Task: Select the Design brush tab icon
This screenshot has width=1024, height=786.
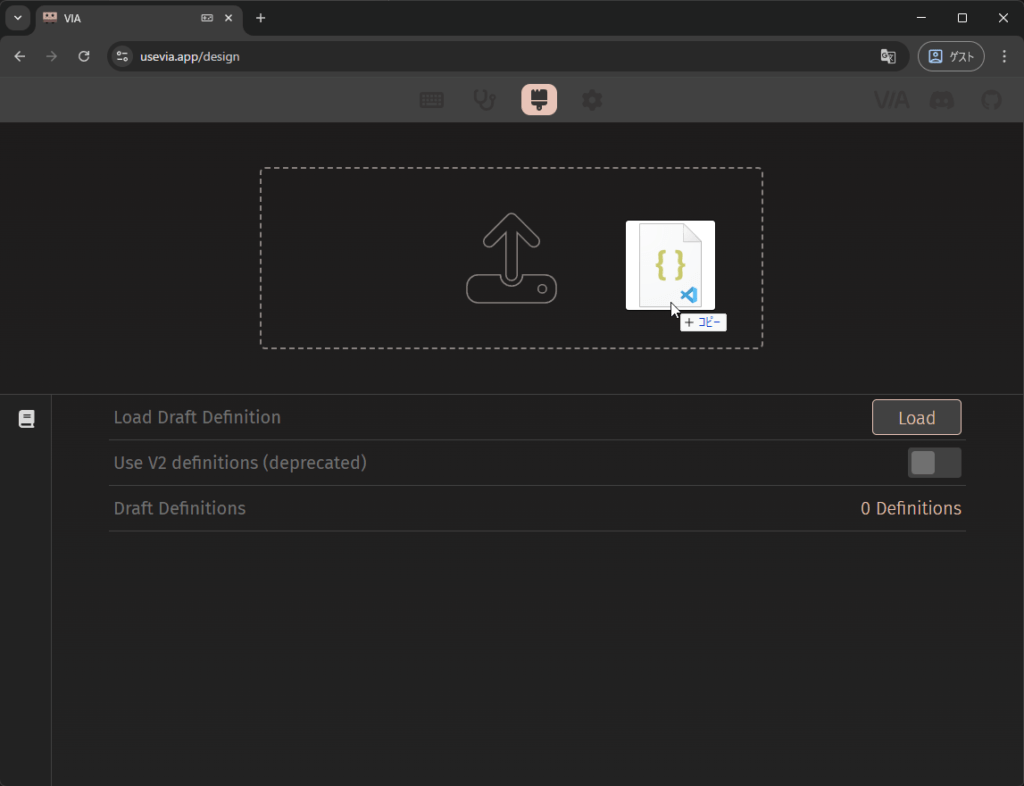Action: pos(539,99)
